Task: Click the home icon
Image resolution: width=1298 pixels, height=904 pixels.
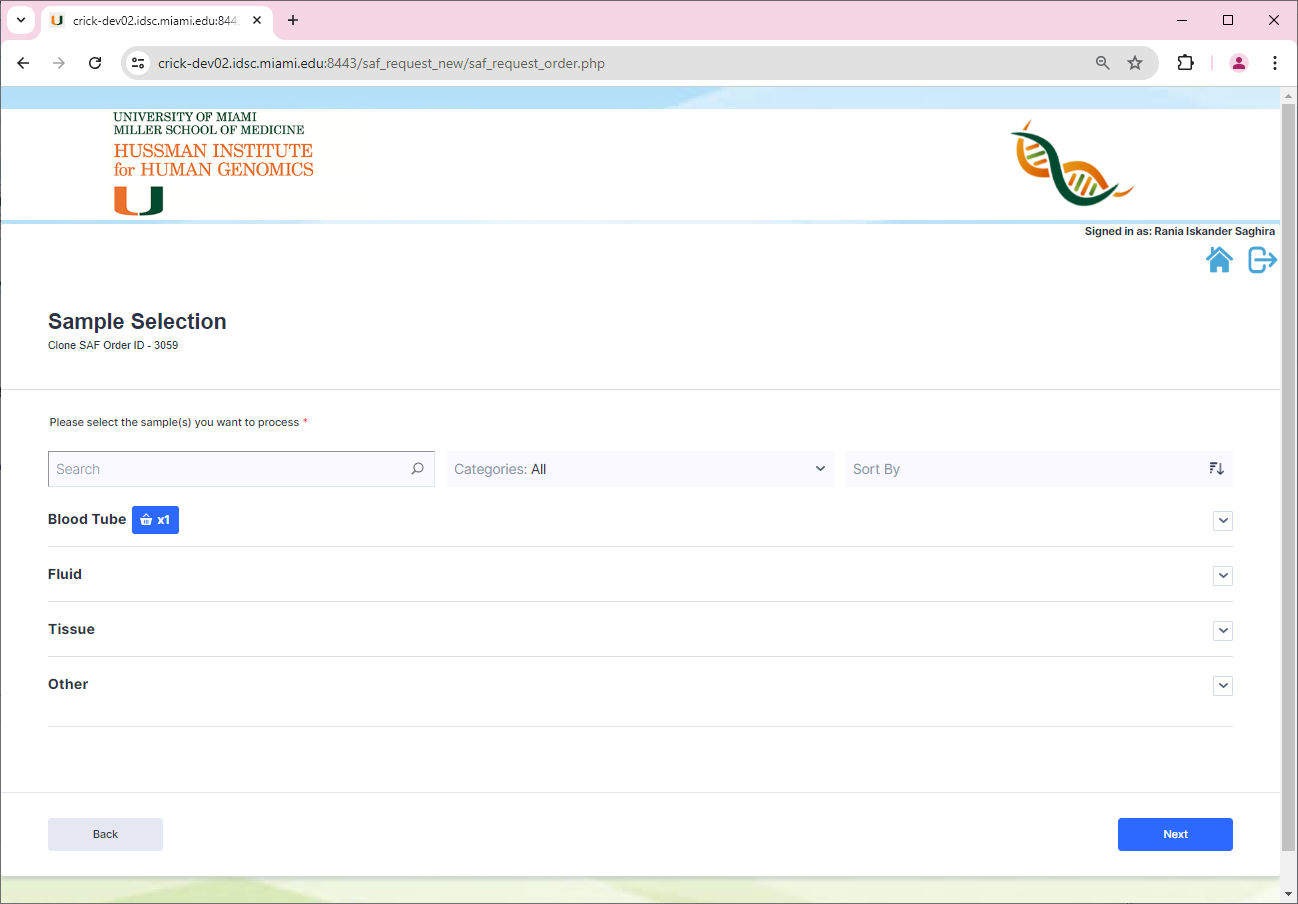Action: tap(1220, 259)
